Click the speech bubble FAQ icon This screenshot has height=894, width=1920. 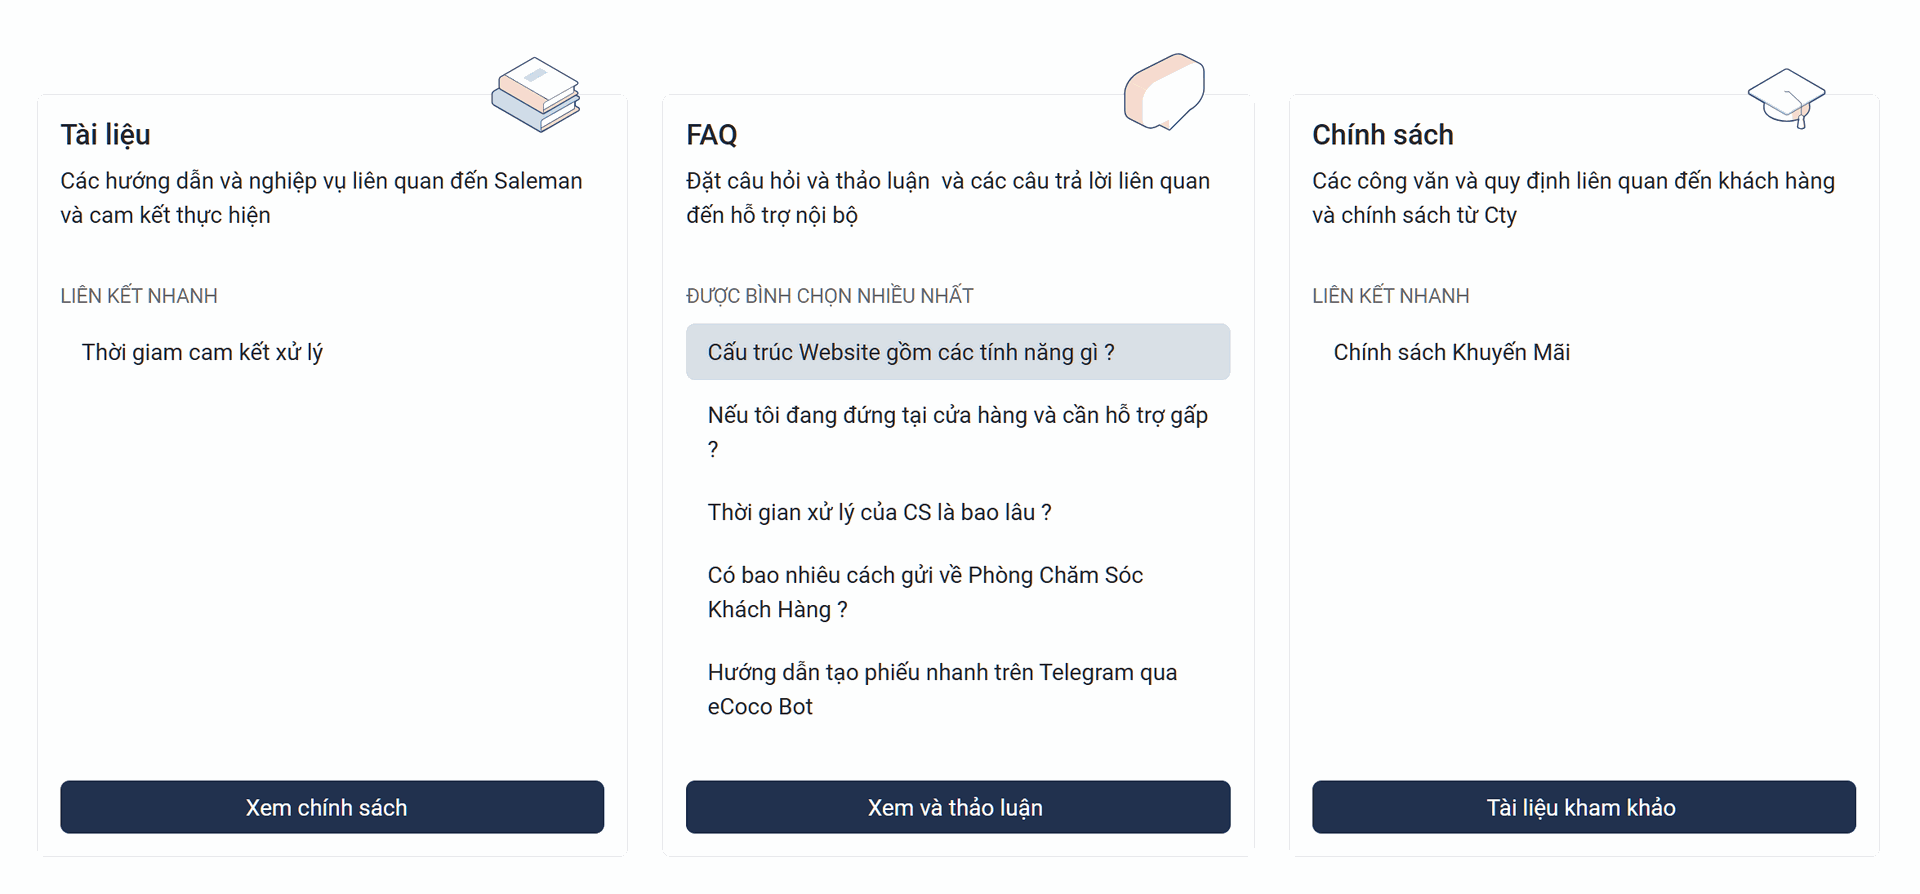1164,92
